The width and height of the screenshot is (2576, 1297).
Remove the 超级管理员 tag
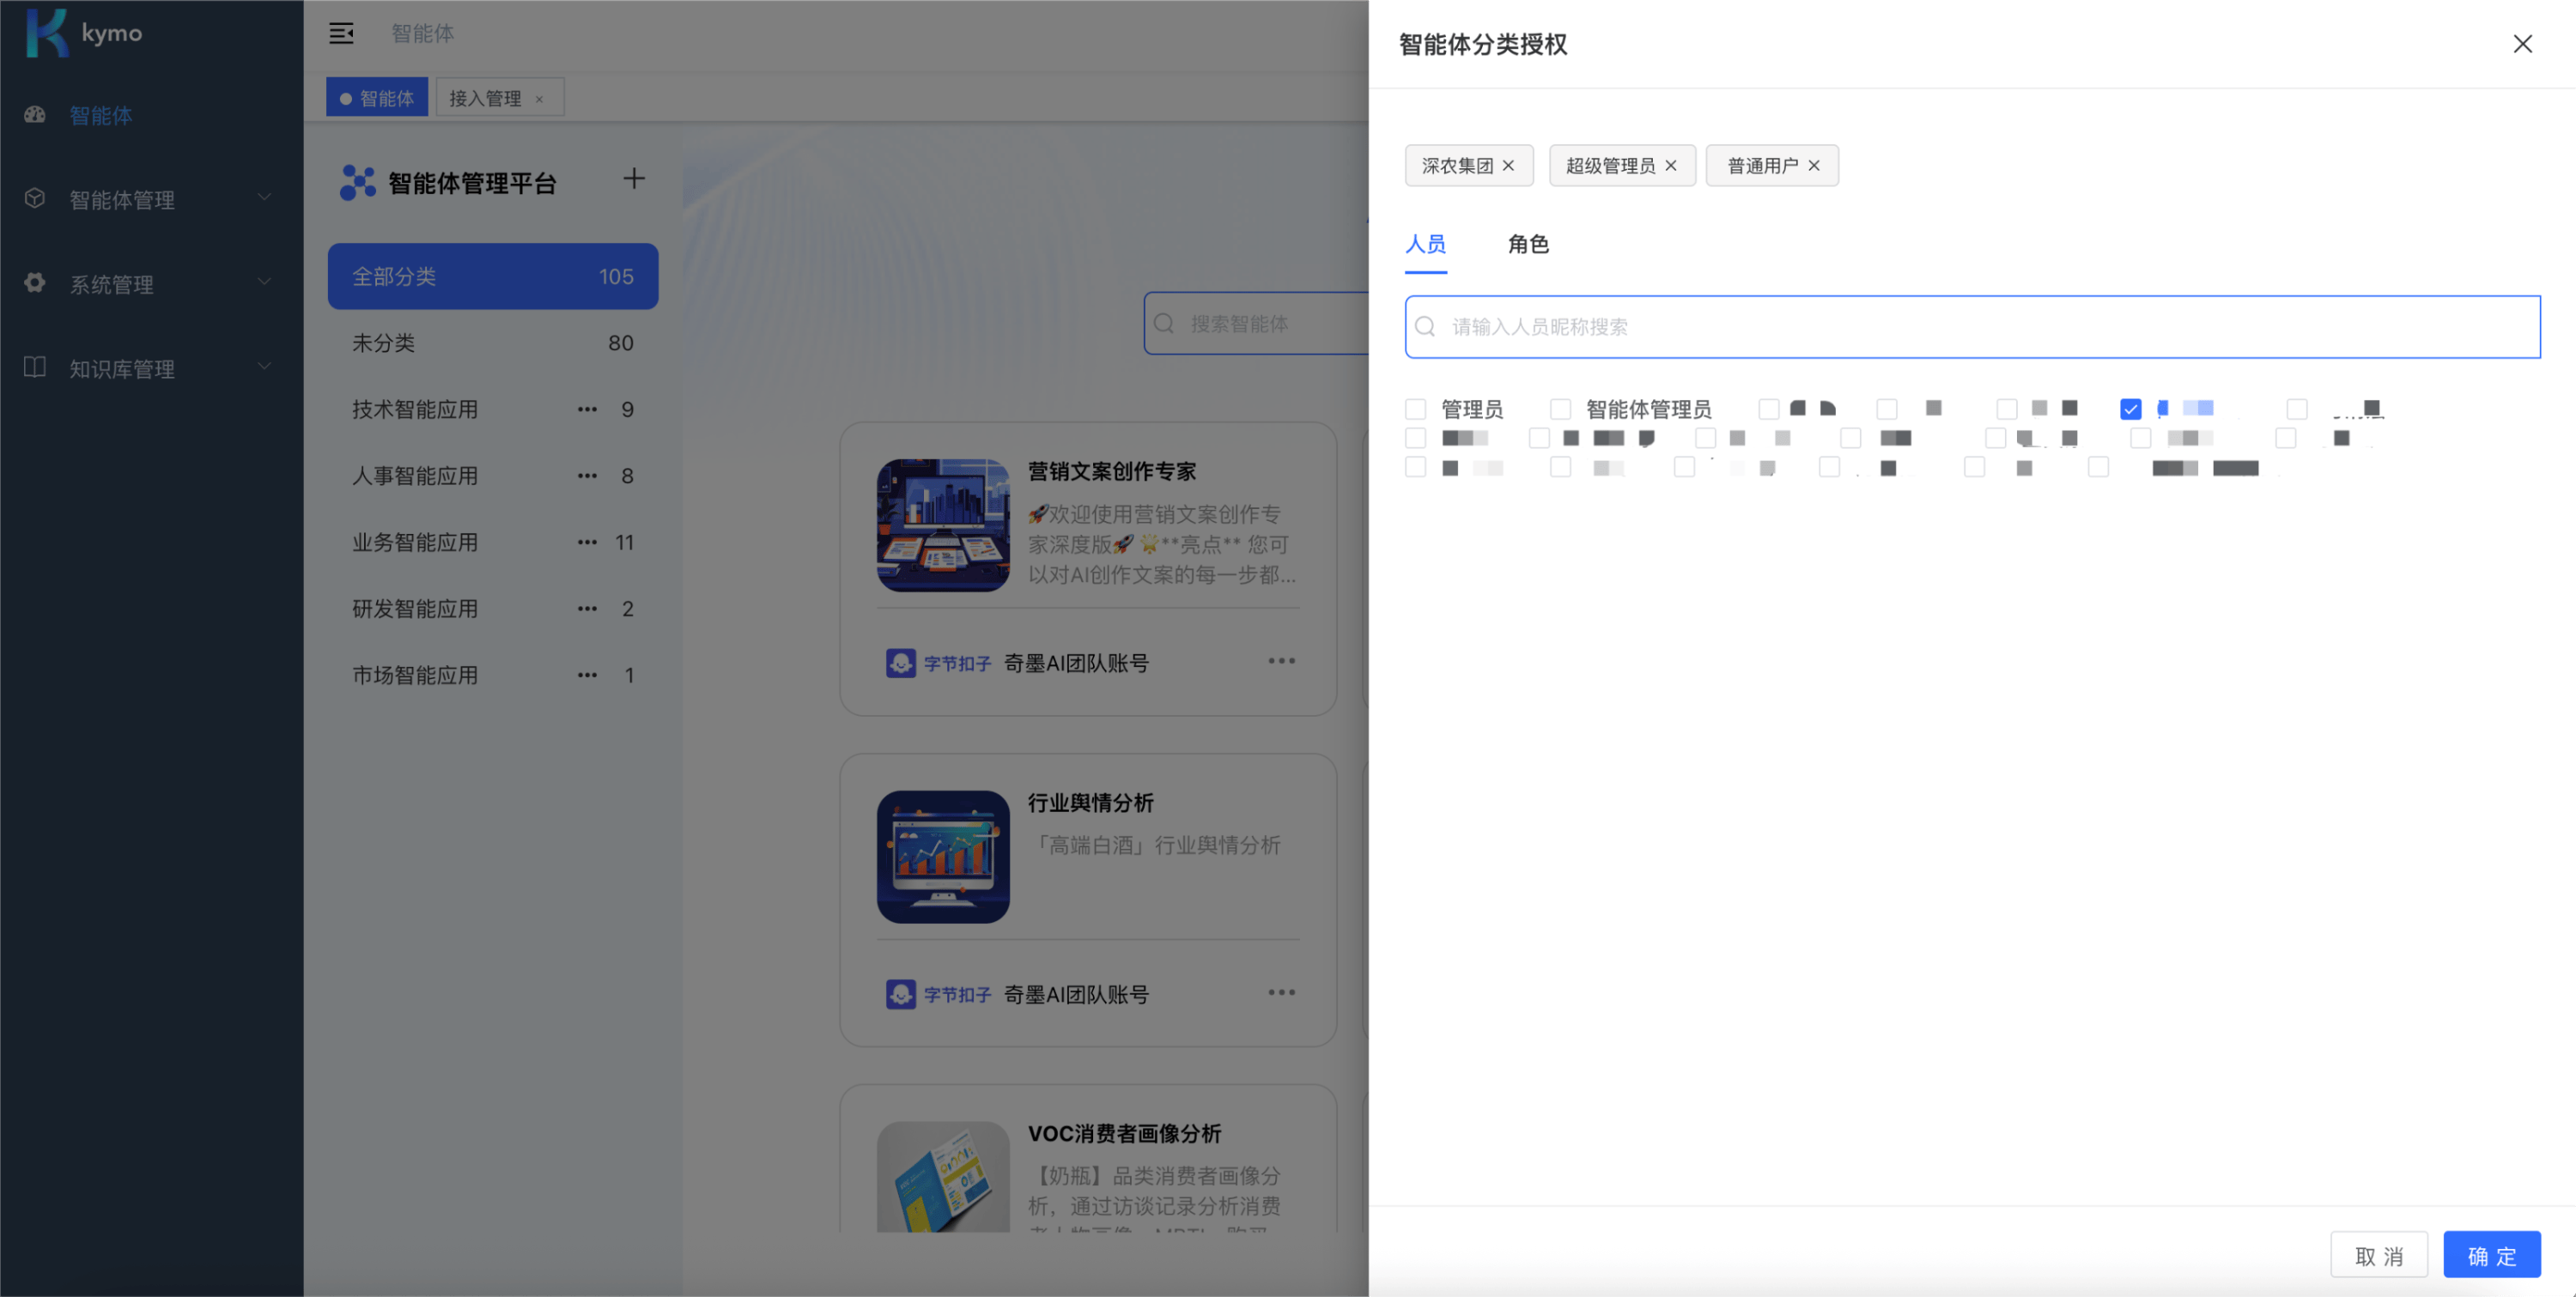click(1670, 166)
